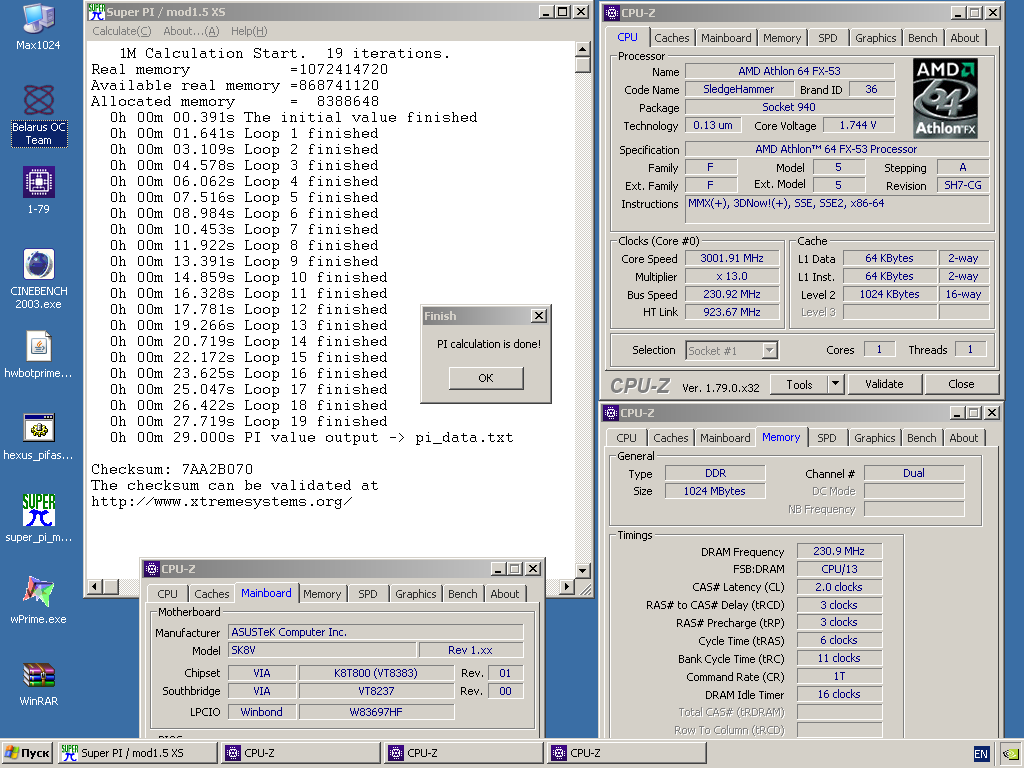This screenshot has height=768, width=1024.
Task: Click the app icon in the Memory CPU-Z window title bar
Action: click(x=611, y=413)
